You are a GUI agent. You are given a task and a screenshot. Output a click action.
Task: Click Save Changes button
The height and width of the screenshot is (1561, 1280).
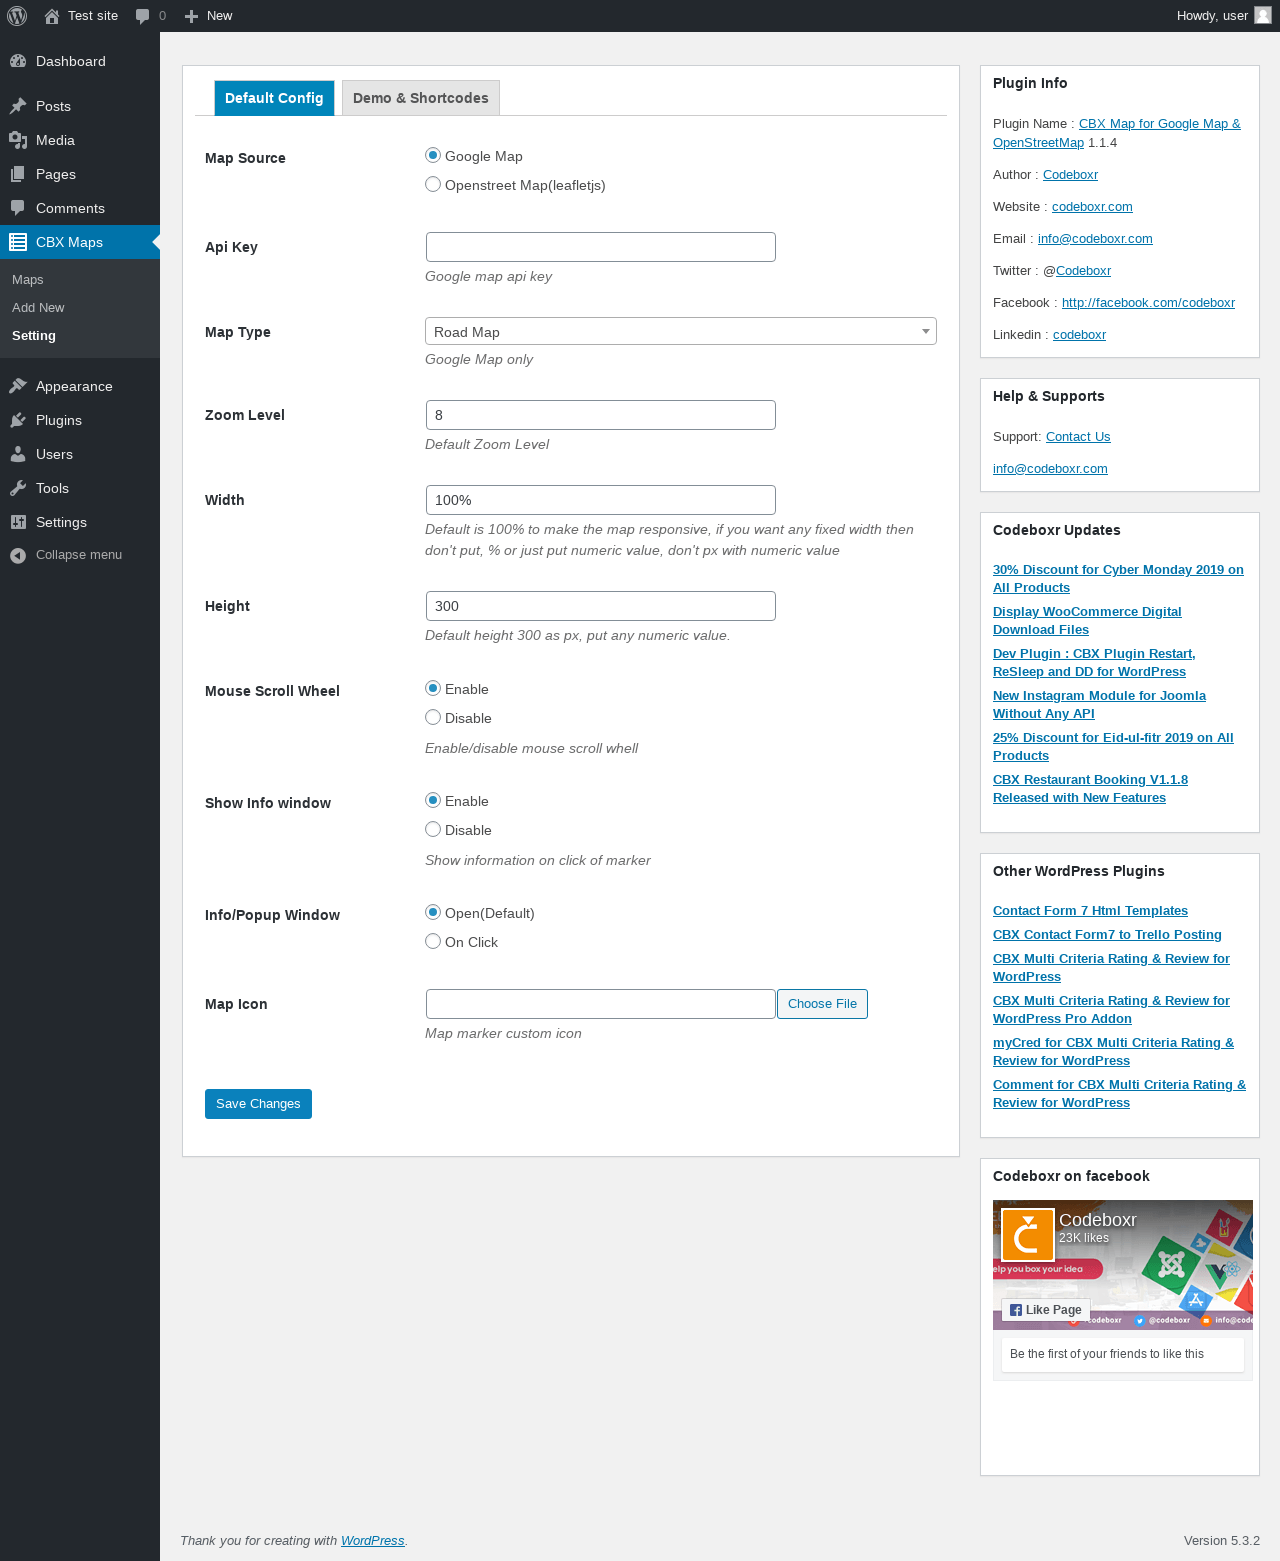(258, 1104)
